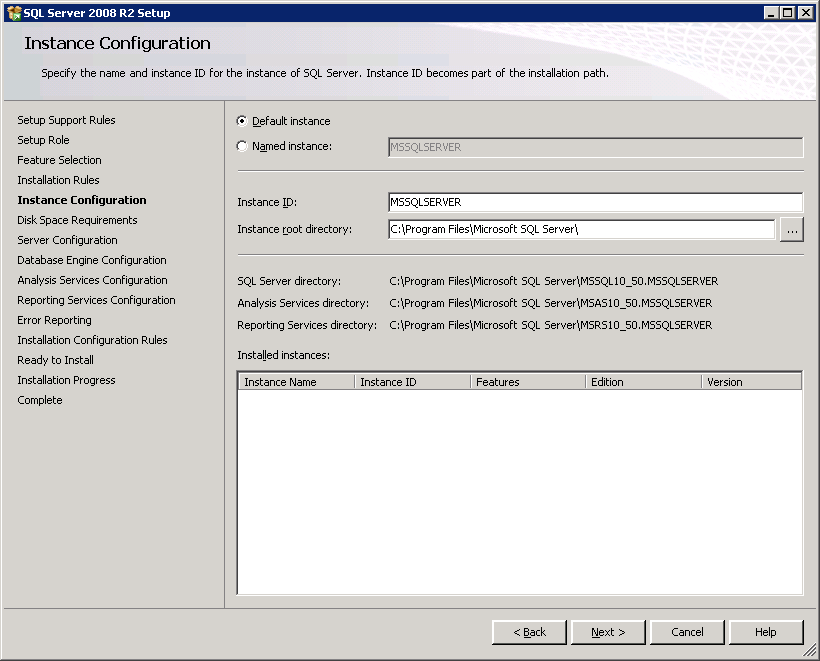Click the Instance Configuration step in sidebar

coord(82,200)
